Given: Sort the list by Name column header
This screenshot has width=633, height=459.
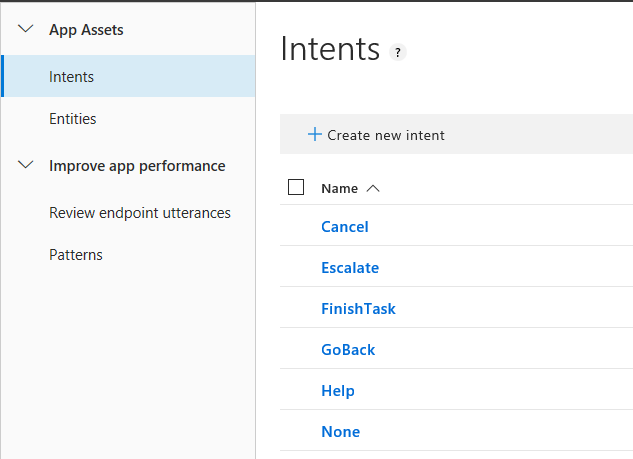Looking at the screenshot, I should (339, 188).
